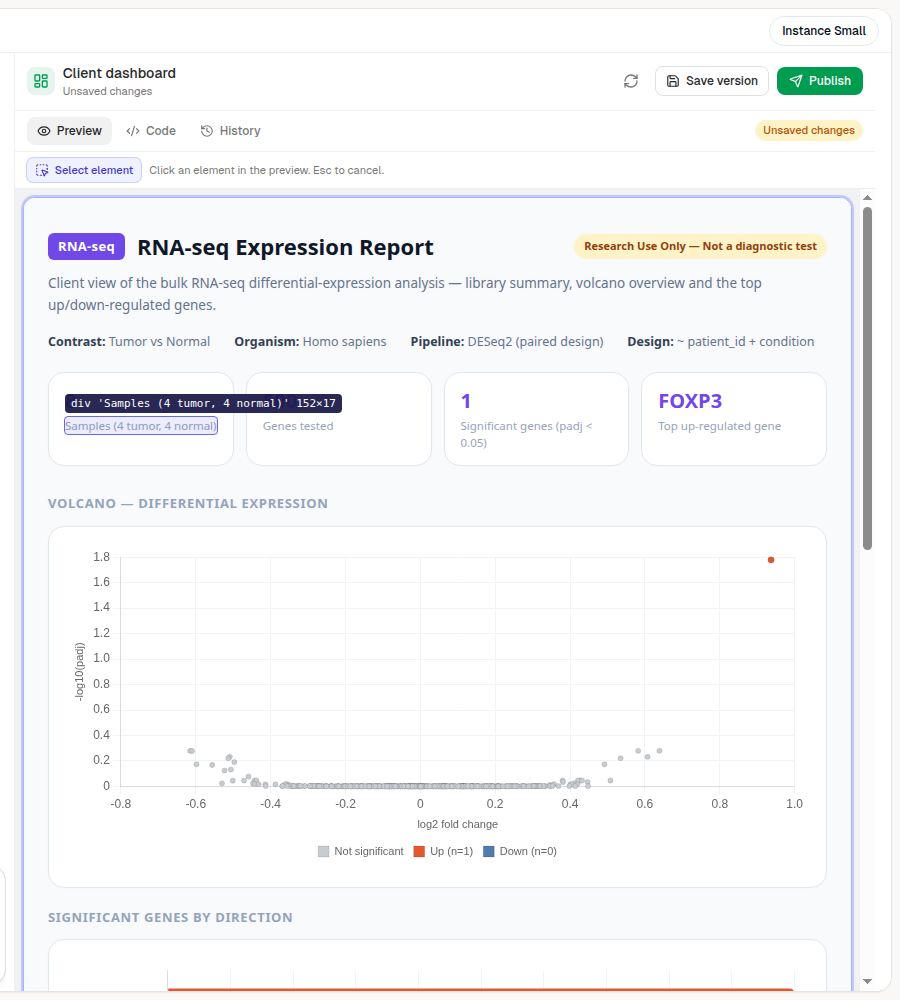Viewport: 900px width, 1000px height.
Task: Toggle Not significant legend entry
Action: coord(360,851)
